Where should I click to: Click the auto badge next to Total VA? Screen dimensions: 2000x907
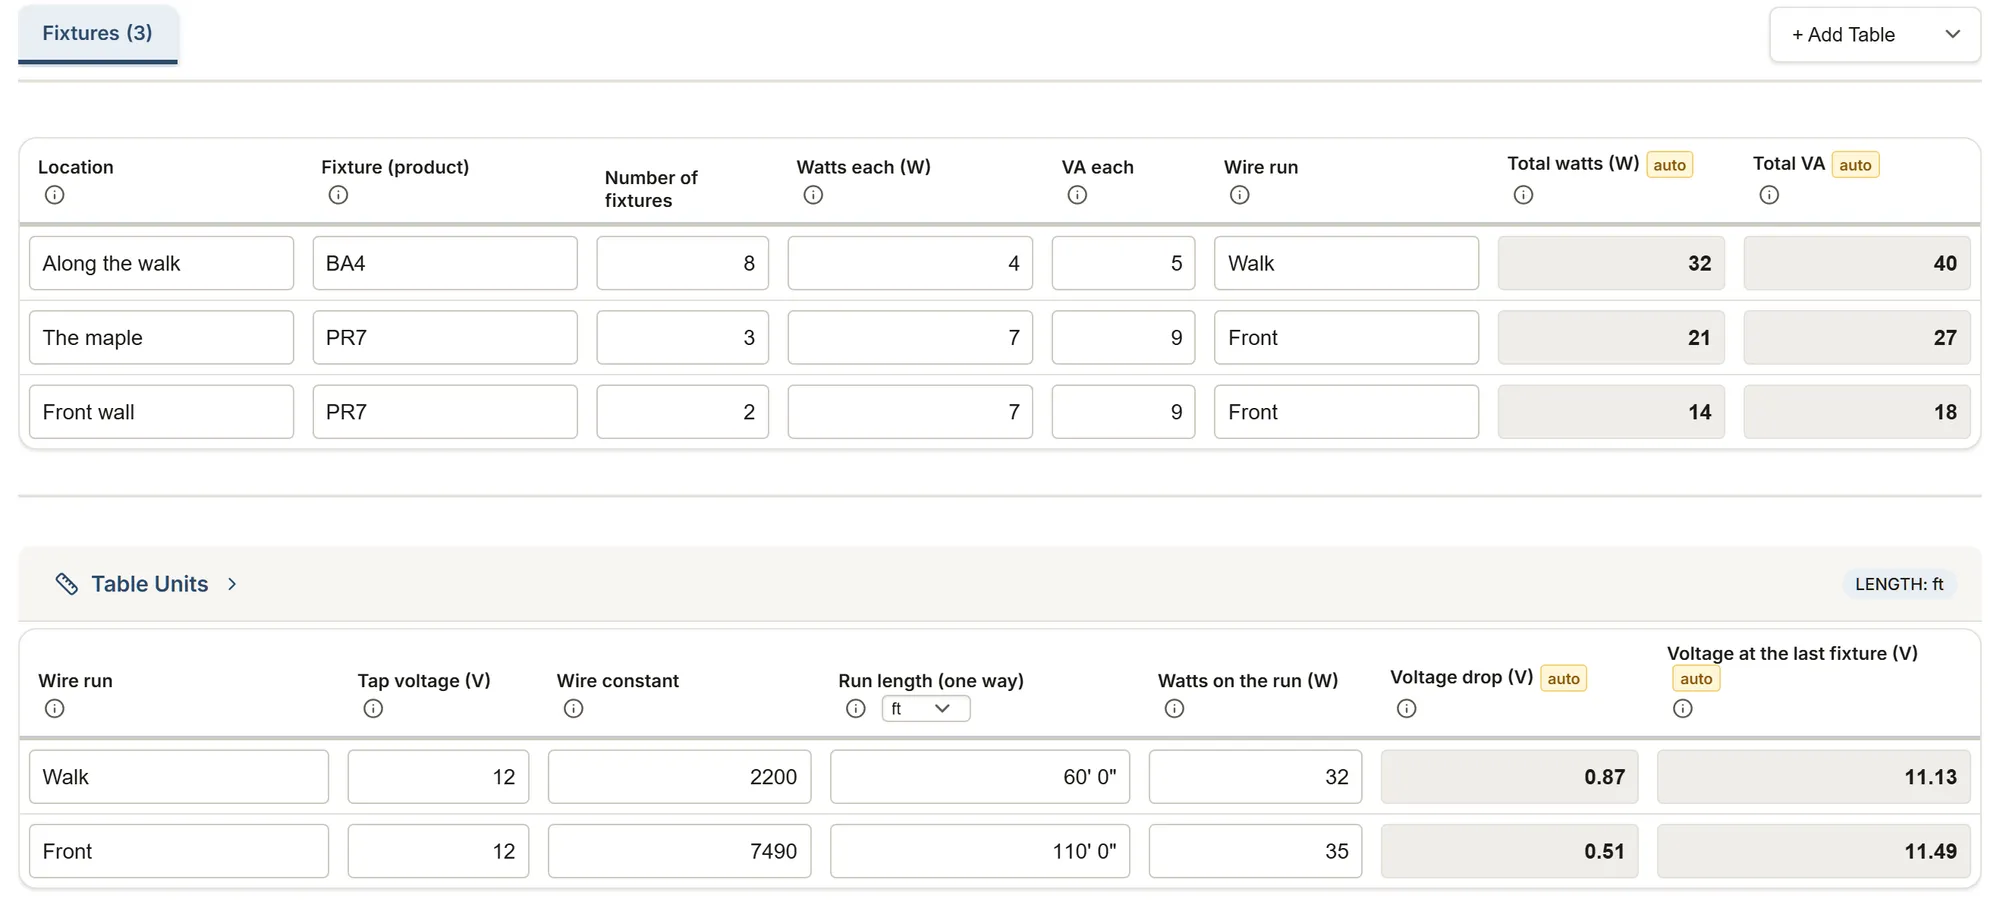1855,165
